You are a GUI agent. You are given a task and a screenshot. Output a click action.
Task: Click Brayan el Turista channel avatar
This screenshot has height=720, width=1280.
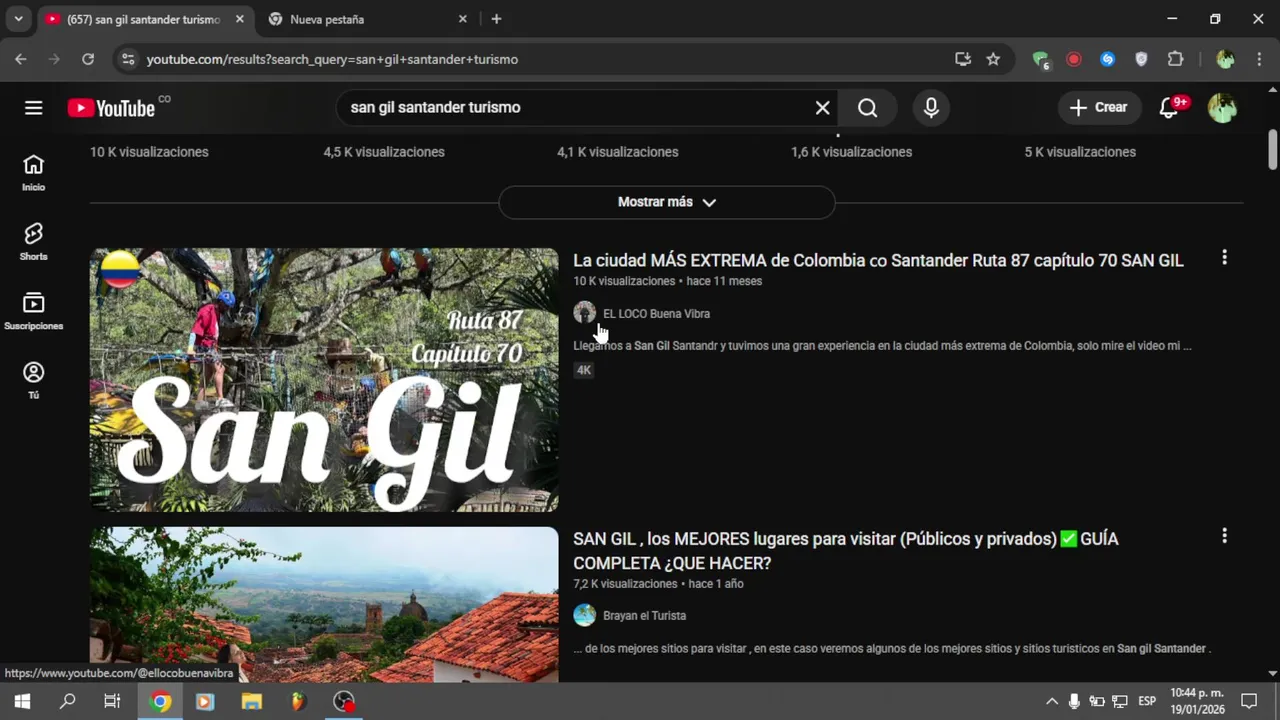584,615
